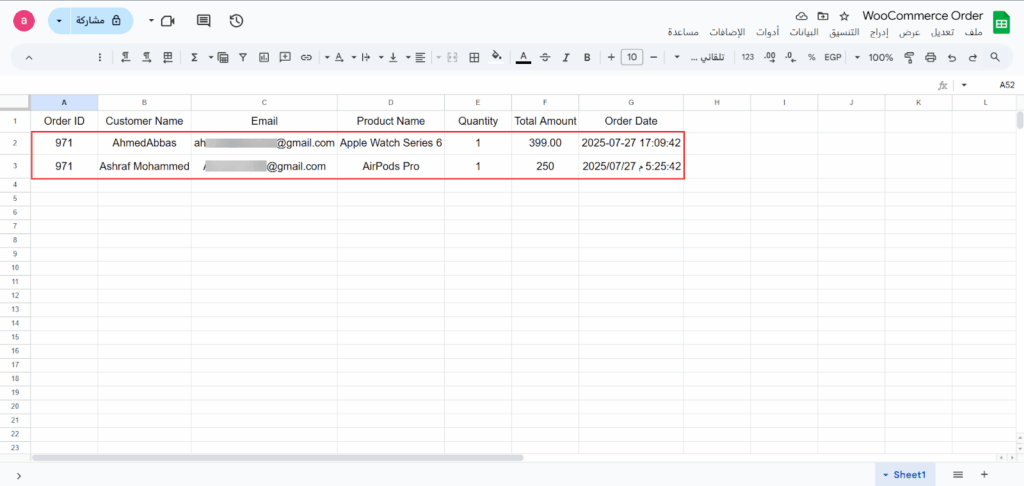Click the مشاركة share button
Image resolution: width=1024 pixels, height=486 pixels.
(x=99, y=21)
